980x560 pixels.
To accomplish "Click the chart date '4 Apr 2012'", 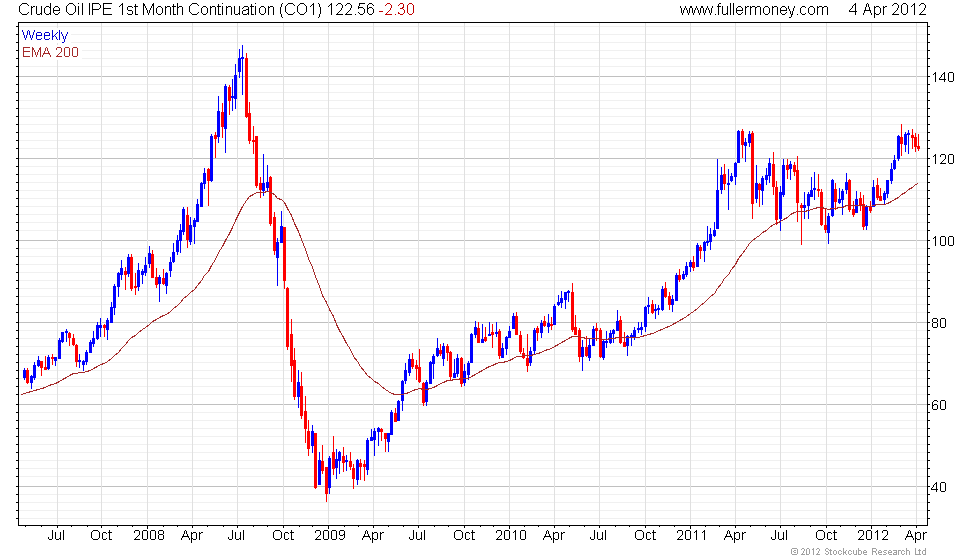I will coord(888,10).
